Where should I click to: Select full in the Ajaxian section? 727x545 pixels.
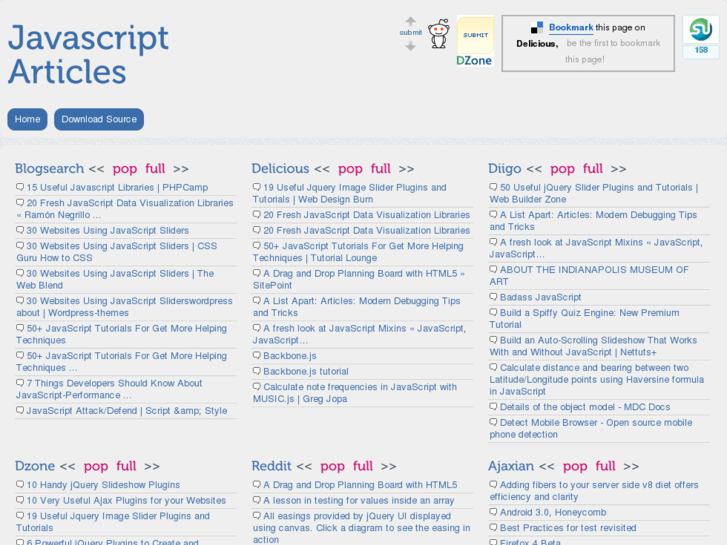pyautogui.click(x=606, y=466)
